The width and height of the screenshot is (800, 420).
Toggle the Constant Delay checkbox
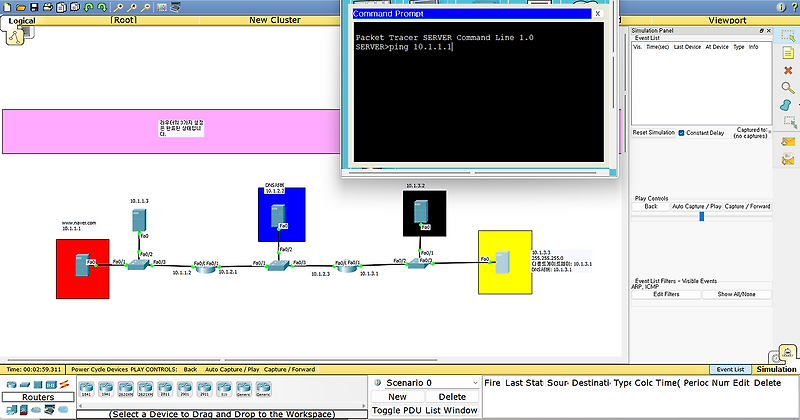pos(681,133)
